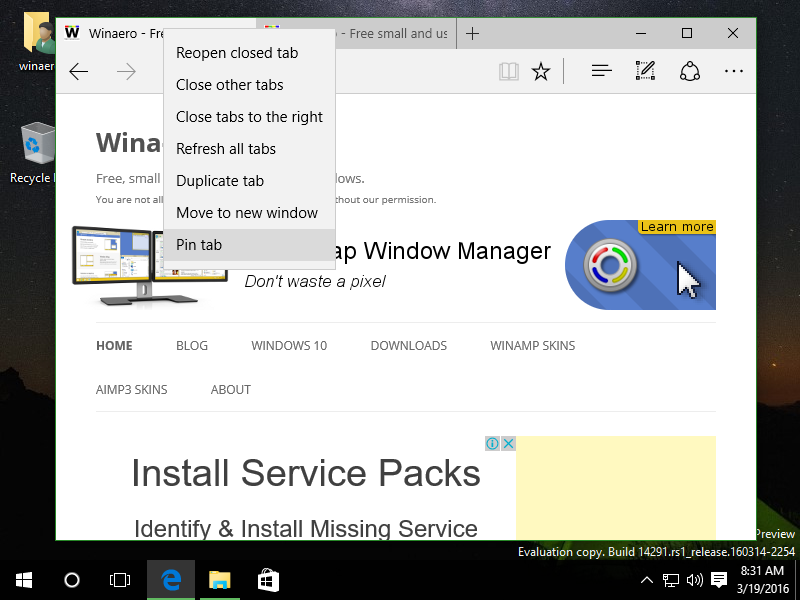Click Close tabs to the right
Screen dimensions: 800x600
(249, 117)
